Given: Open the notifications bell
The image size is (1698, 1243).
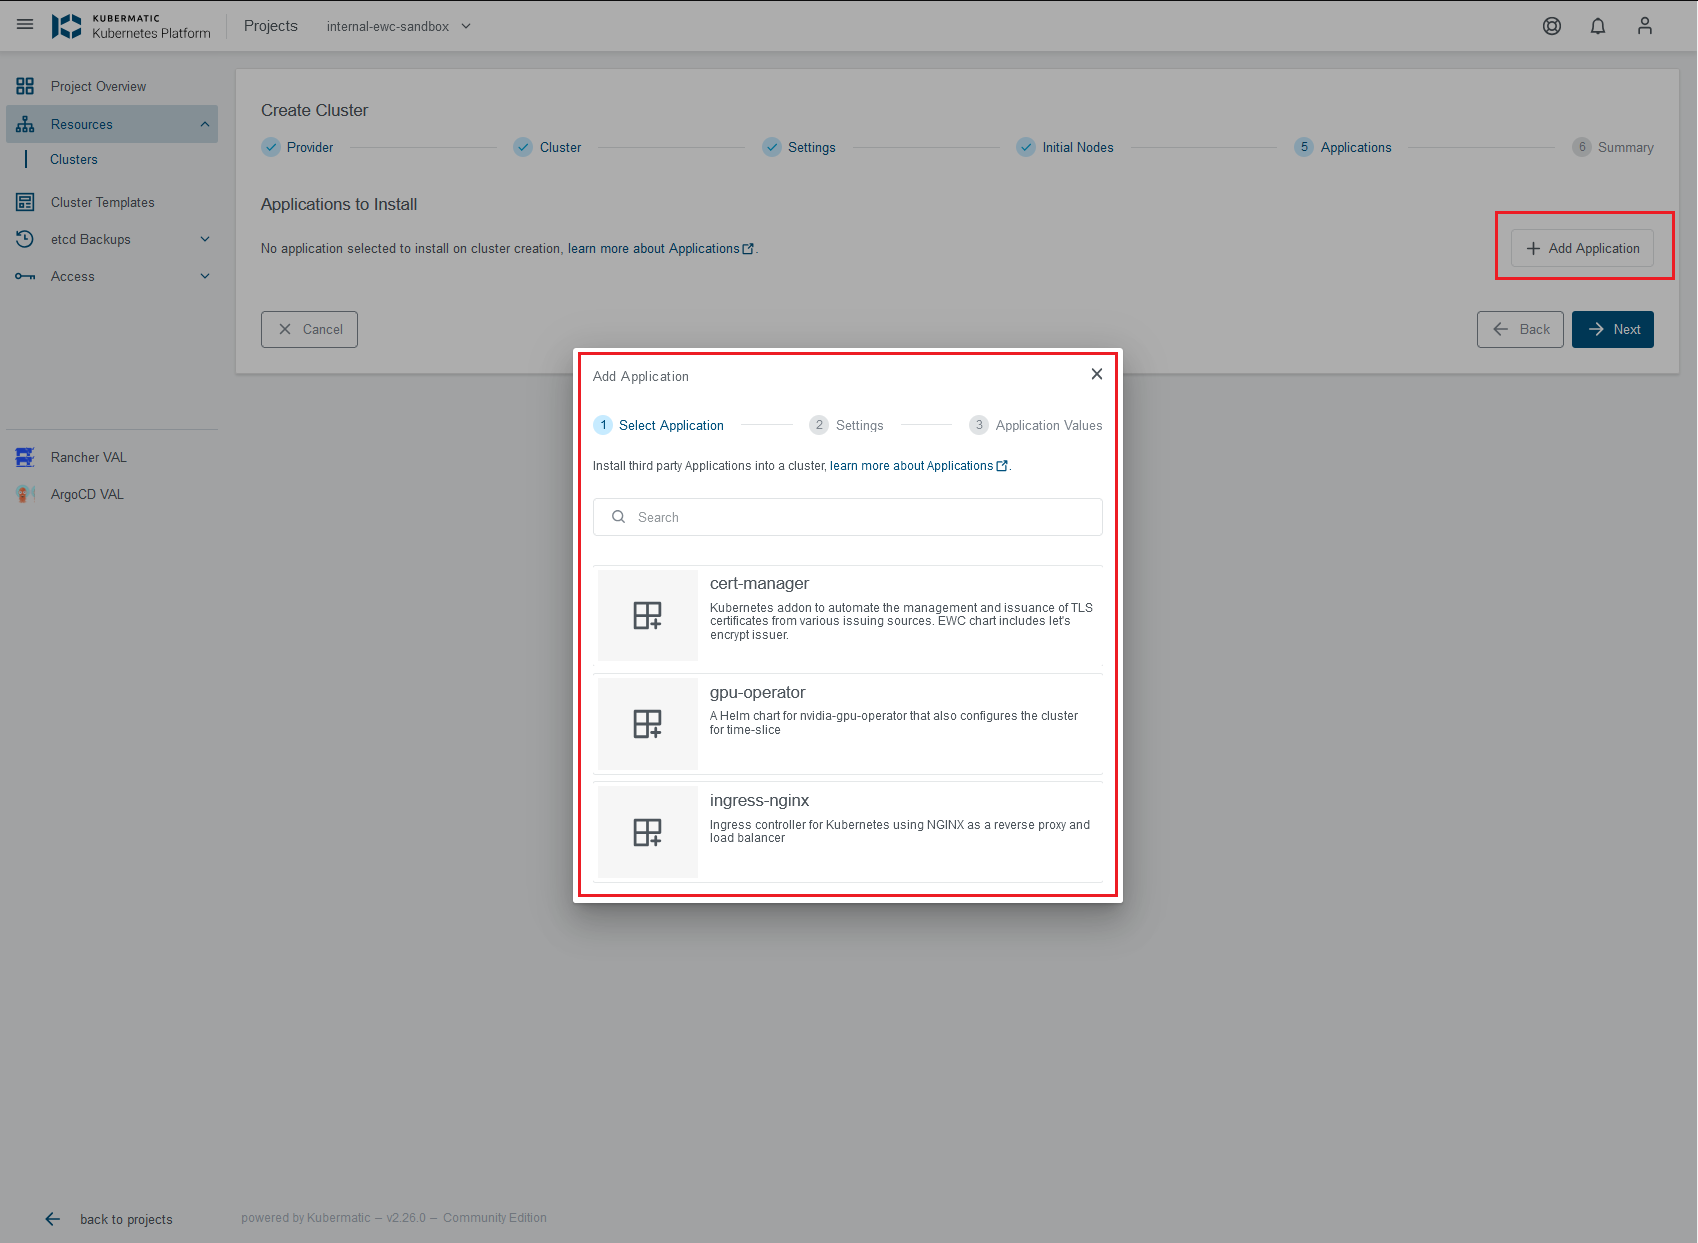Looking at the screenshot, I should pos(1598,26).
